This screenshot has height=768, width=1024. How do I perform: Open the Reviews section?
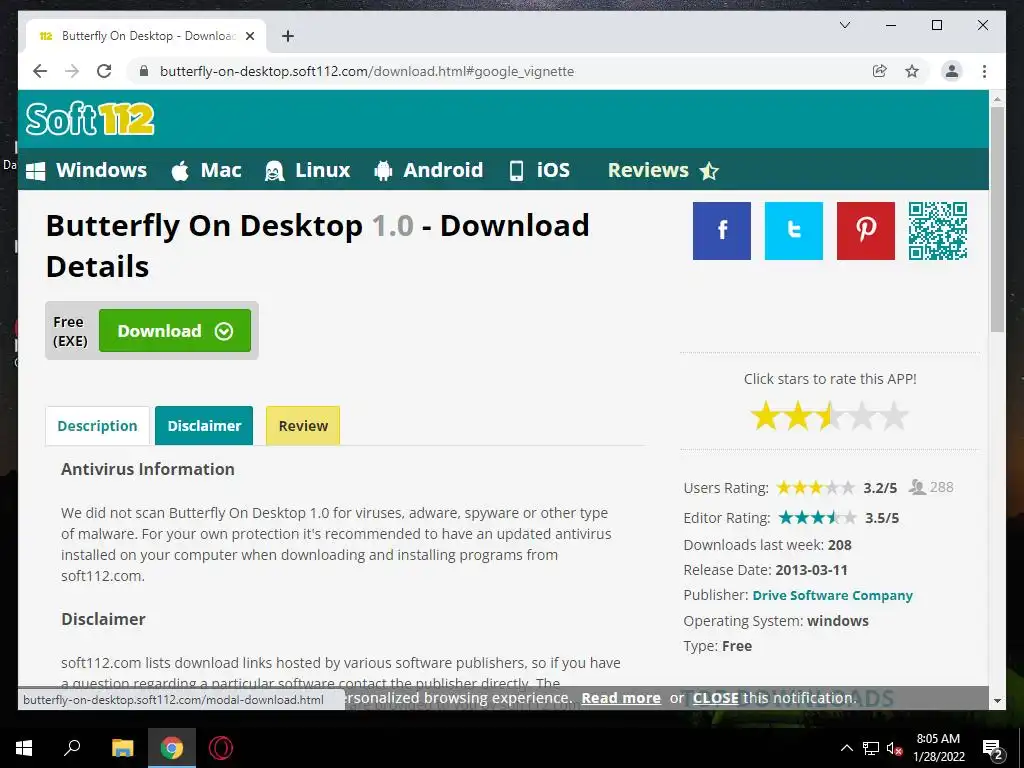(x=663, y=170)
